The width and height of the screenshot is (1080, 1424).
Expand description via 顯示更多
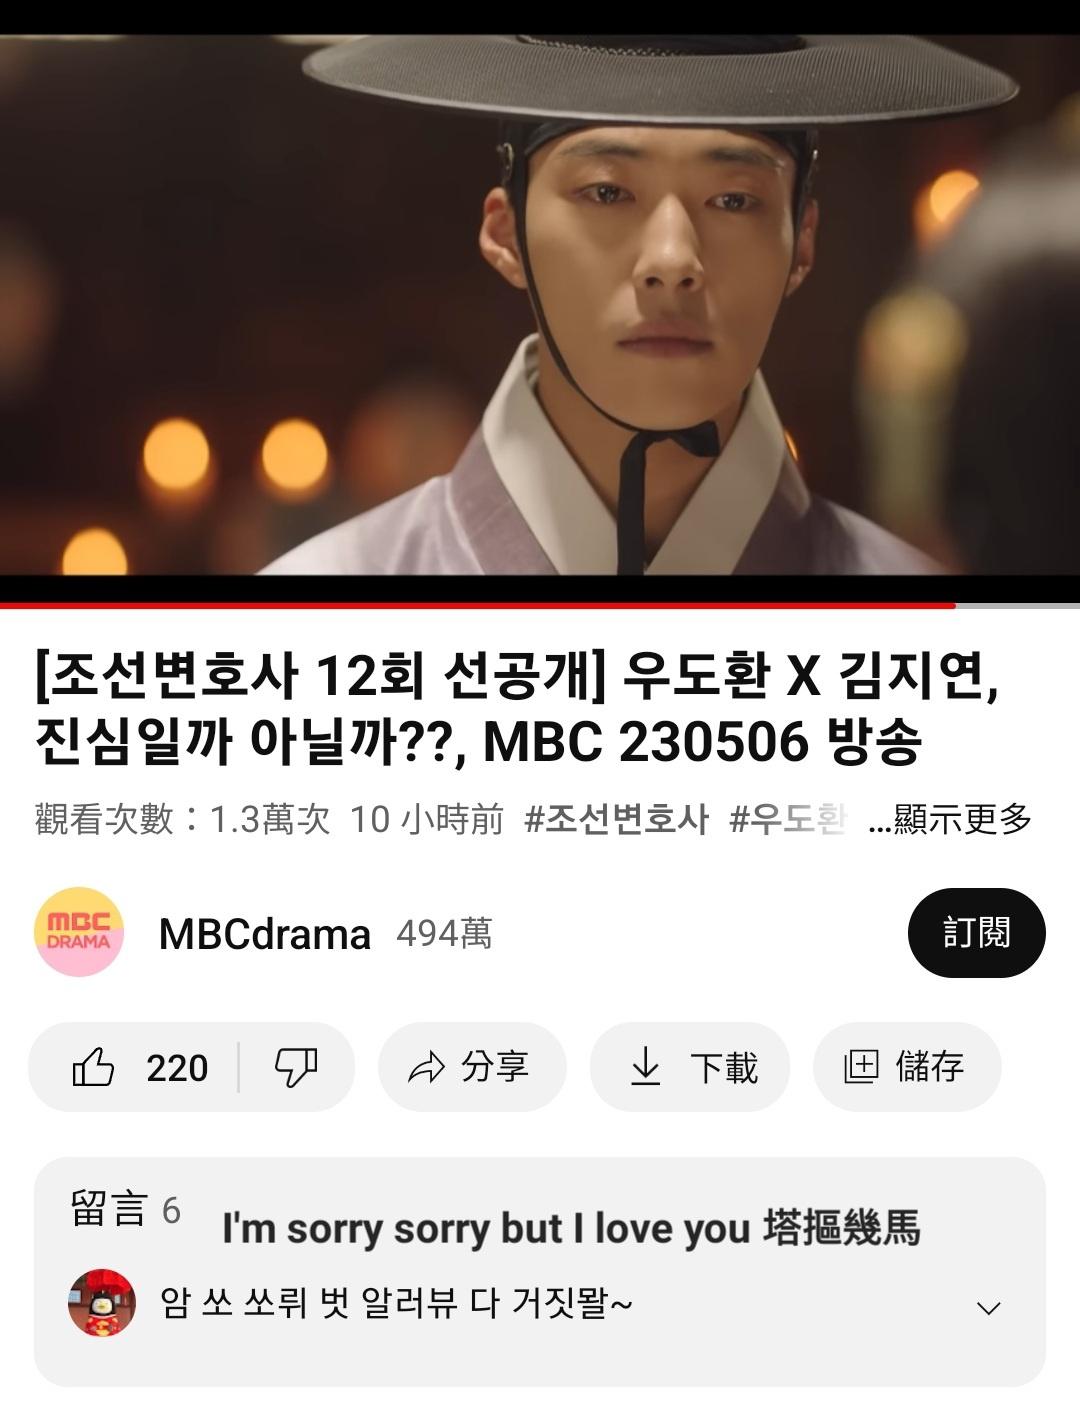point(951,819)
